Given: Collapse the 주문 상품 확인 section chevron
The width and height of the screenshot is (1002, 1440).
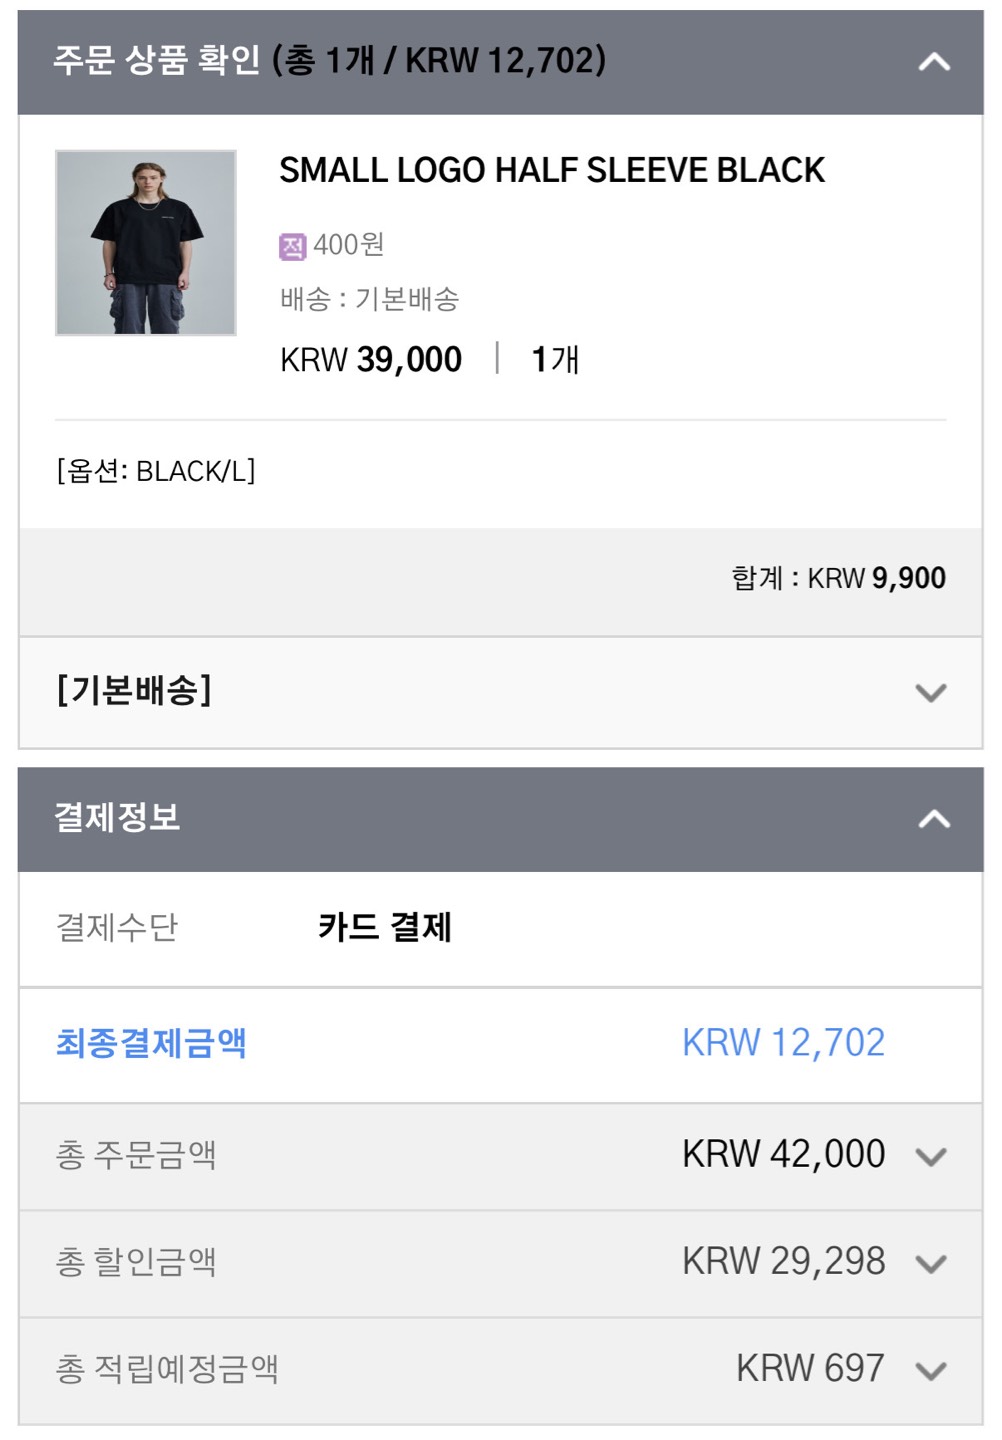Looking at the screenshot, I should 933,62.
